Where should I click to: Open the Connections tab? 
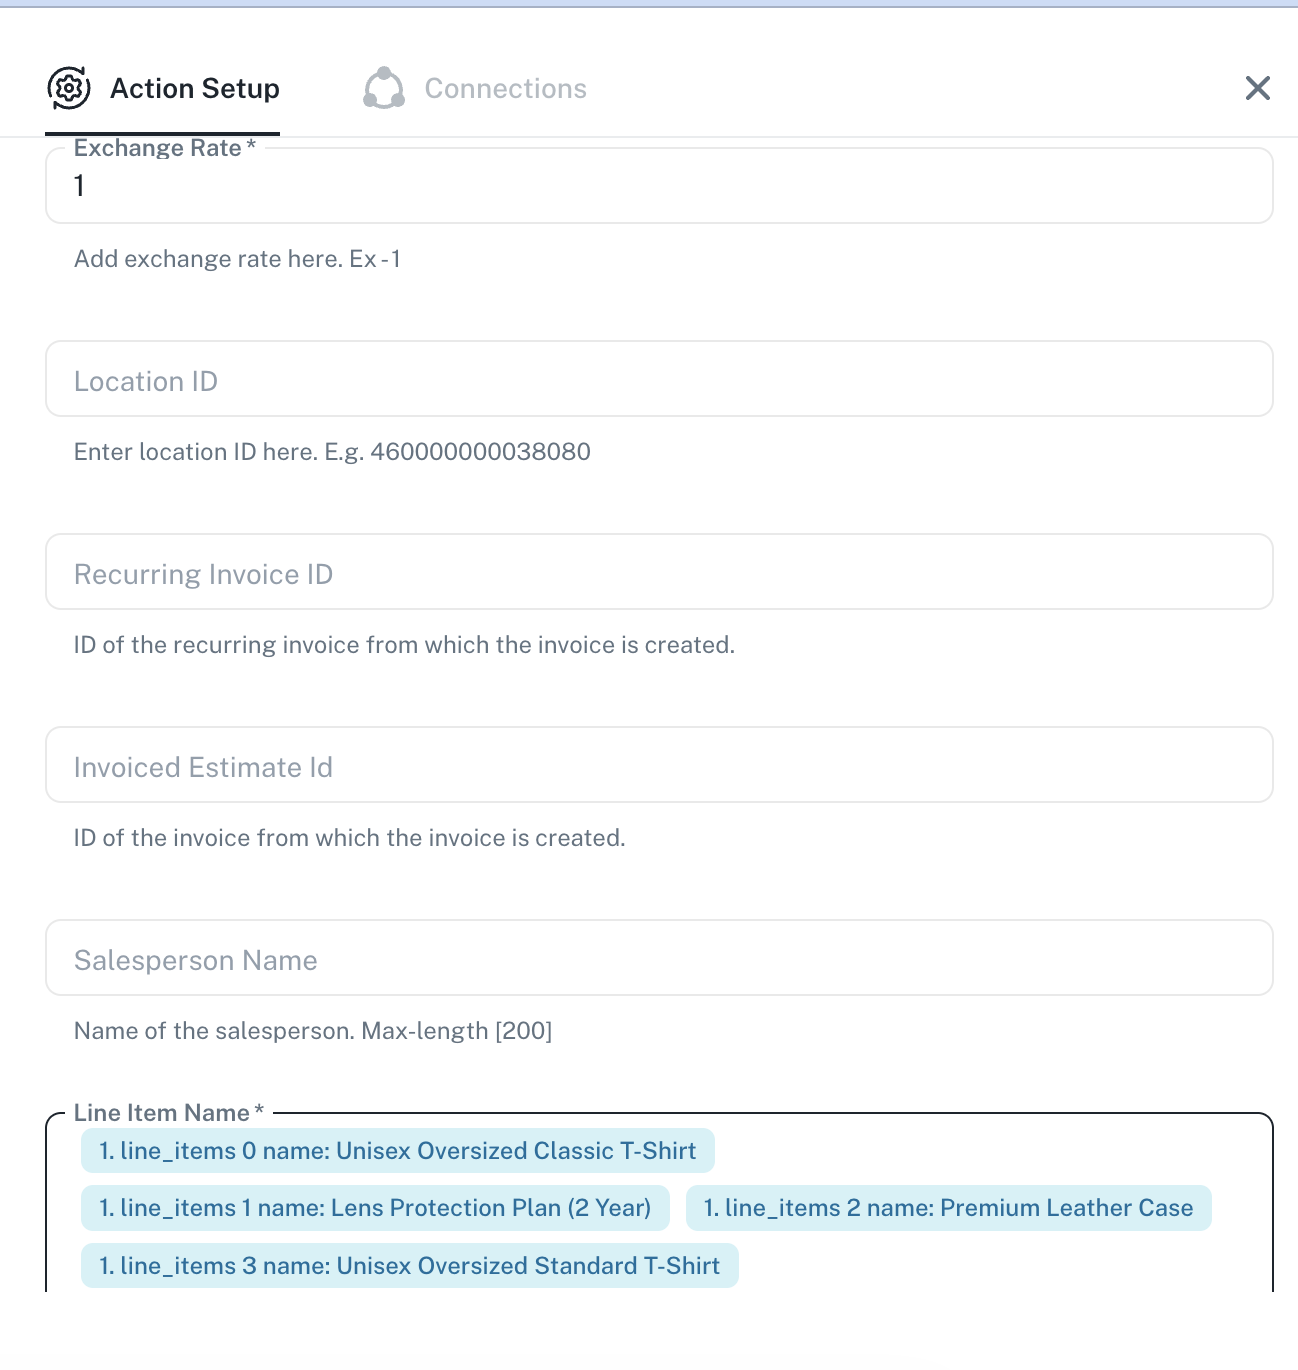pos(505,88)
